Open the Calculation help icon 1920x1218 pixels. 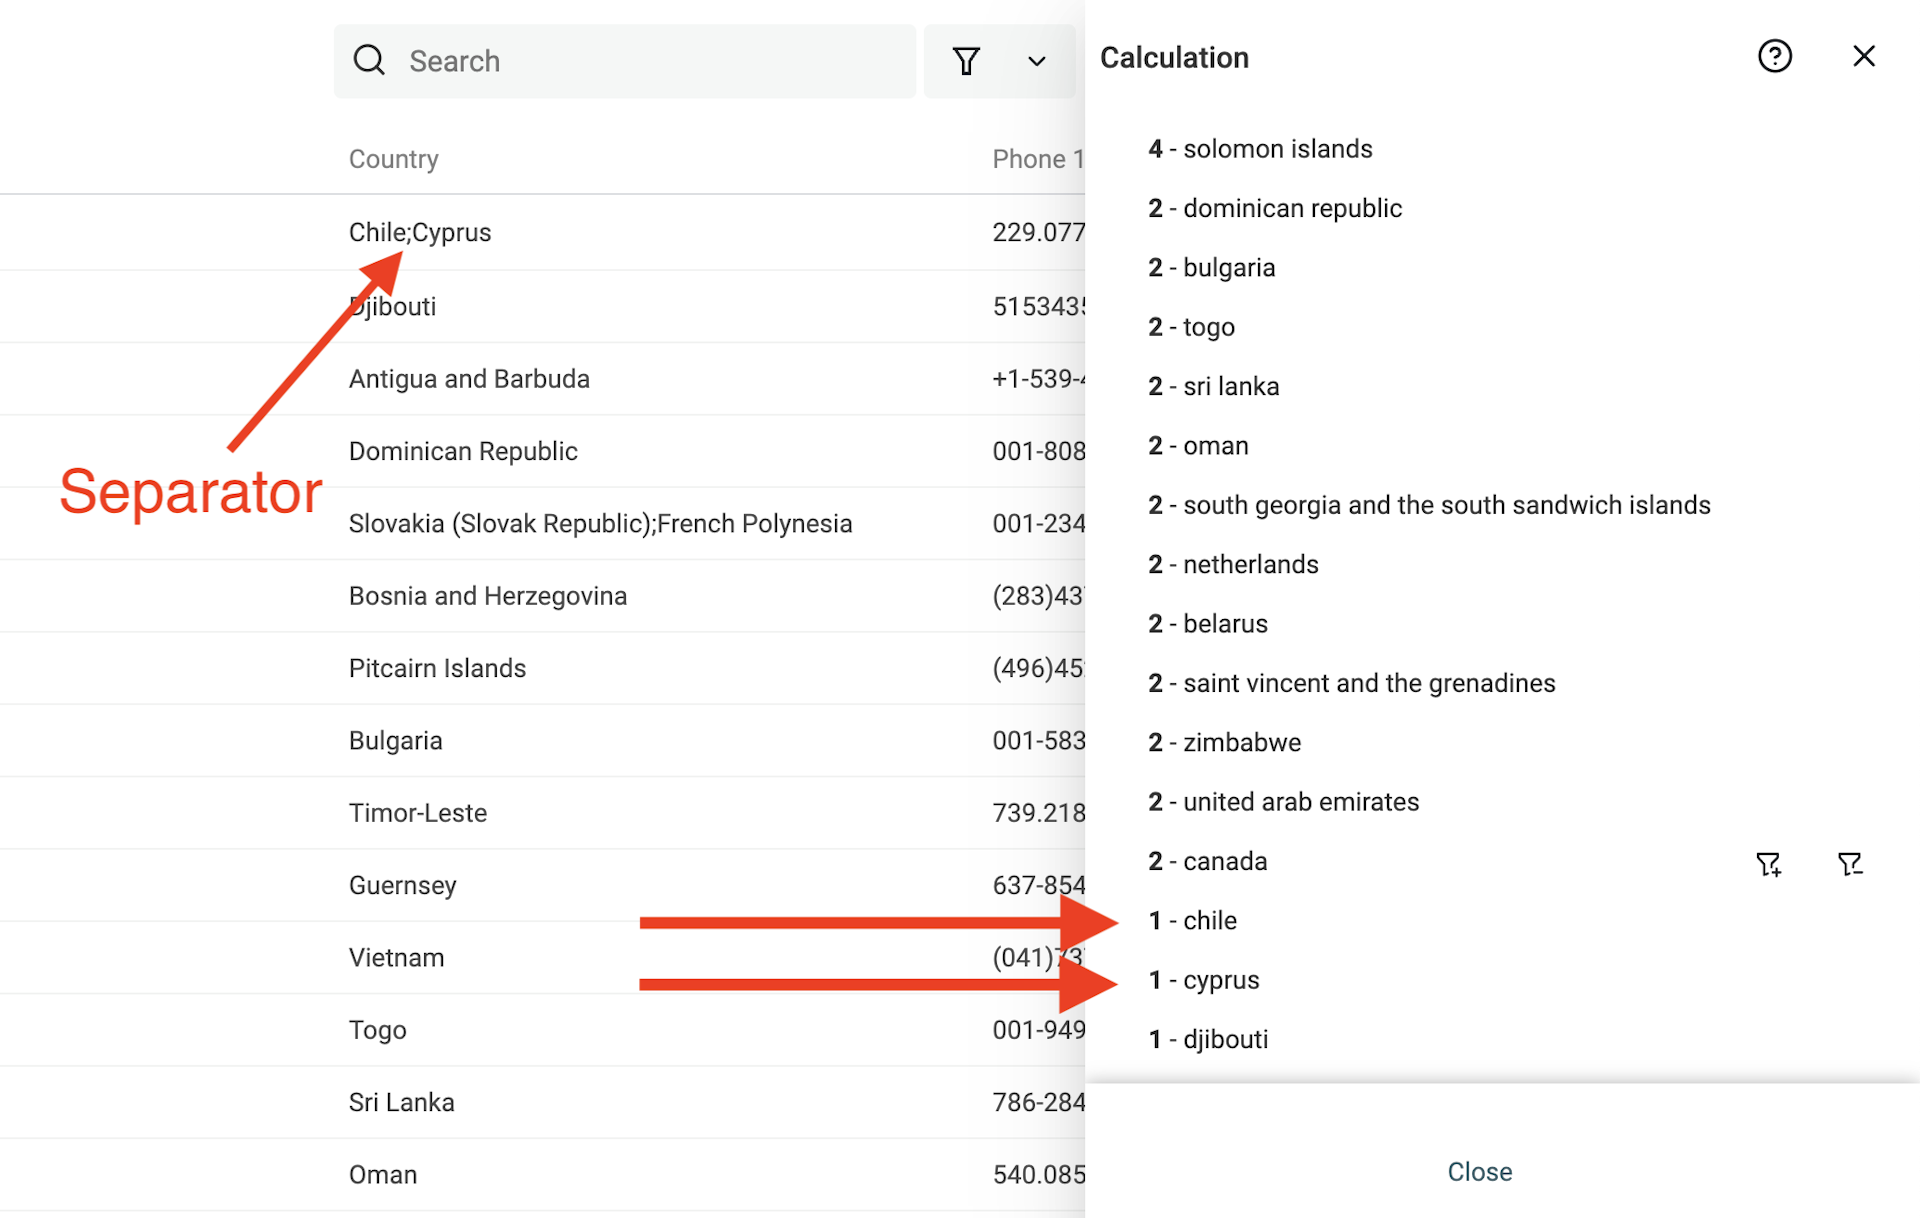pyautogui.click(x=1775, y=56)
